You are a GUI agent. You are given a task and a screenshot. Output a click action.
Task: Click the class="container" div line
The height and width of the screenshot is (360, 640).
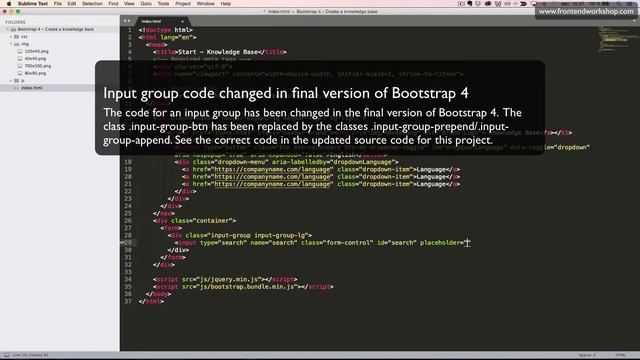pos(194,221)
